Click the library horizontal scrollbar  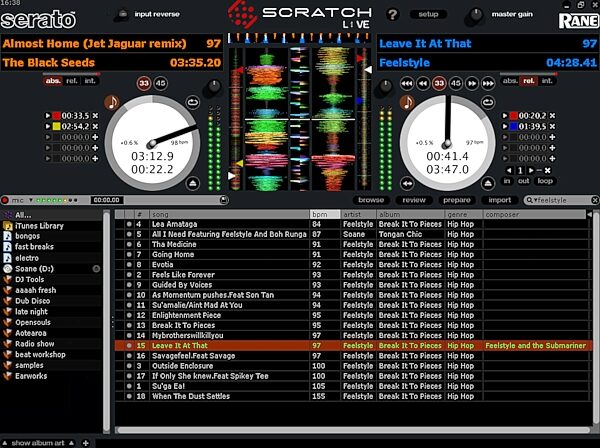[x=353, y=430]
